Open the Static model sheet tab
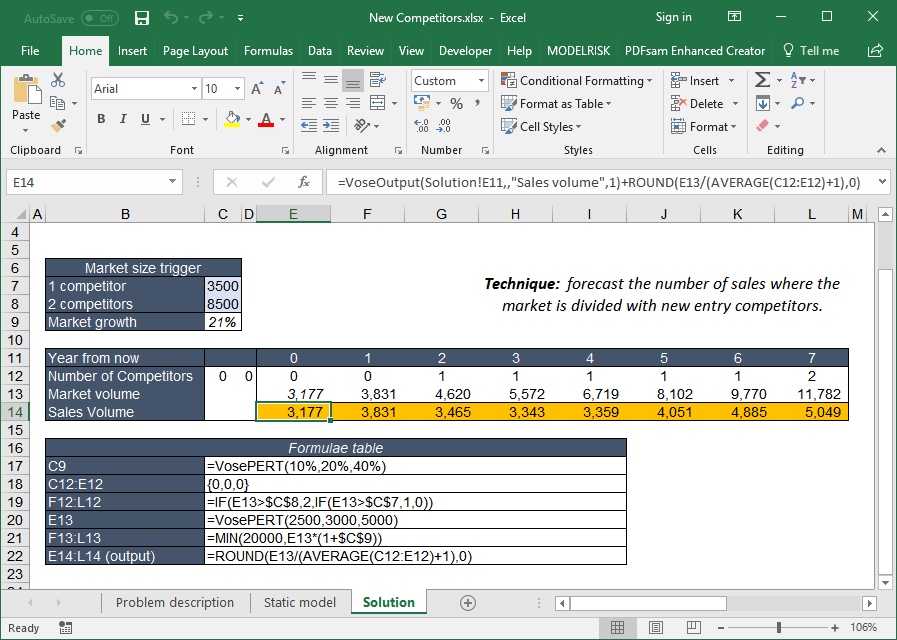The image size is (897, 640). point(299,603)
